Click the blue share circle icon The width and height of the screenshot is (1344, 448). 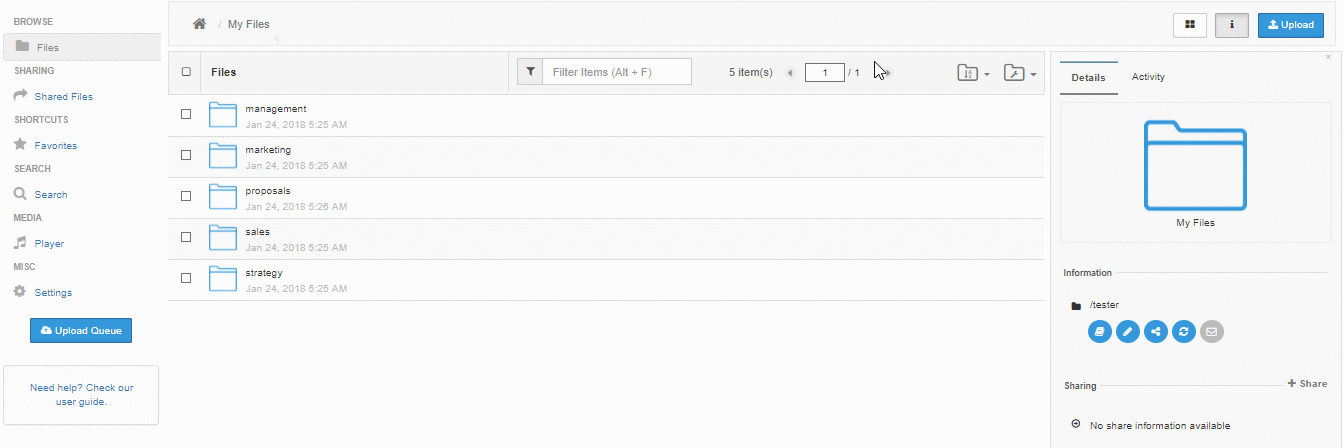(x=1156, y=331)
